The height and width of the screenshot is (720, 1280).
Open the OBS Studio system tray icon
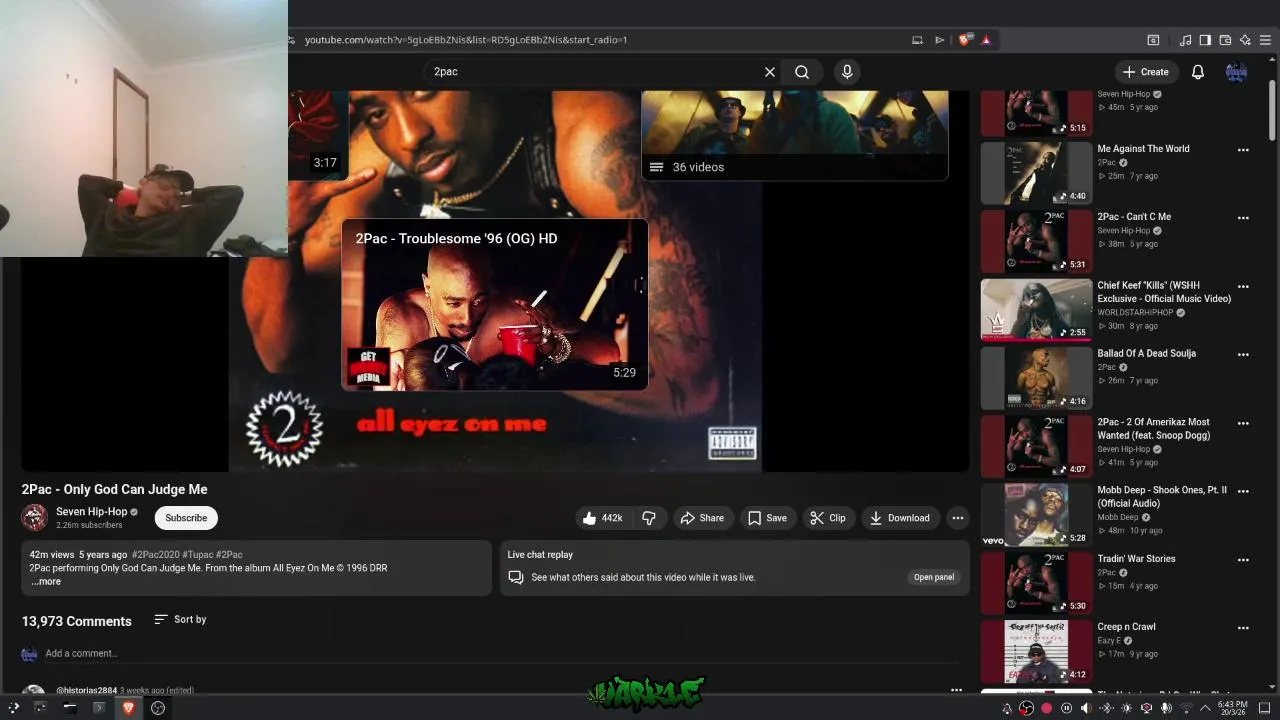[x=1026, y=708]
